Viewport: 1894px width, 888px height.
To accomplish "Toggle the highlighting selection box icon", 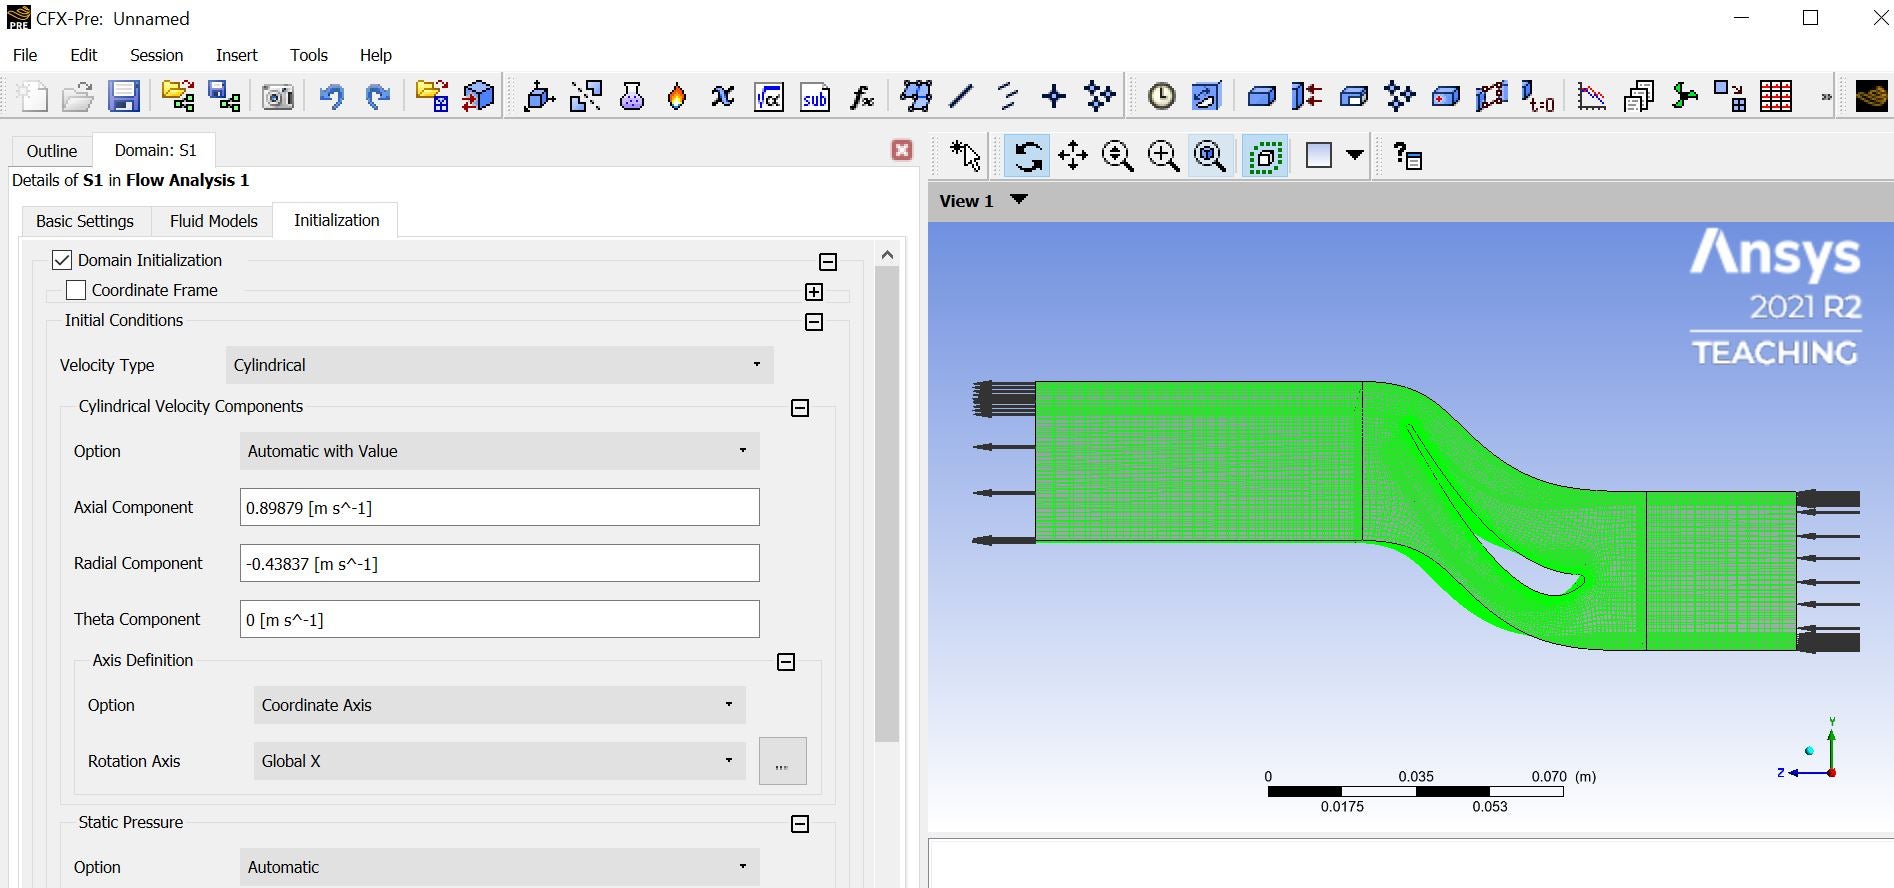I will (1265, 156).
